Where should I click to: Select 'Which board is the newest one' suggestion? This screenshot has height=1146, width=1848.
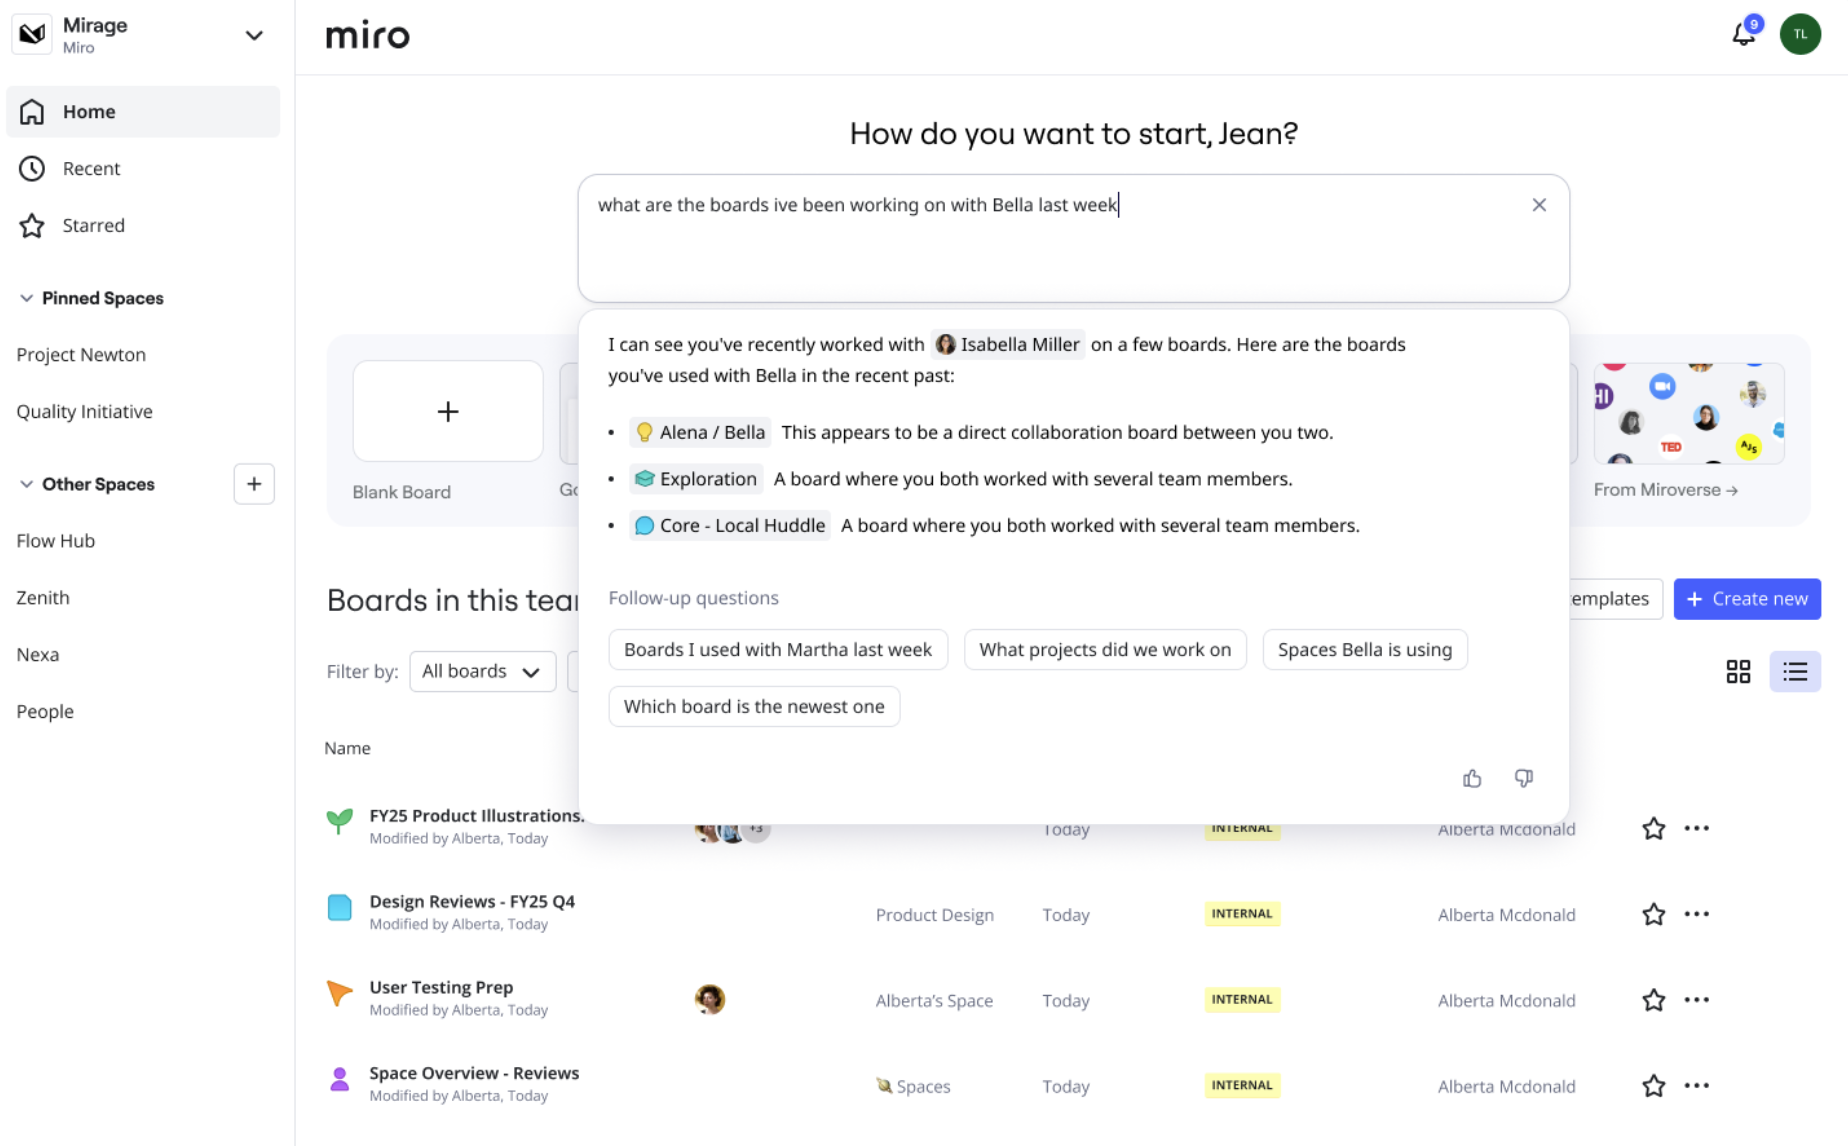tap(753, 706)
